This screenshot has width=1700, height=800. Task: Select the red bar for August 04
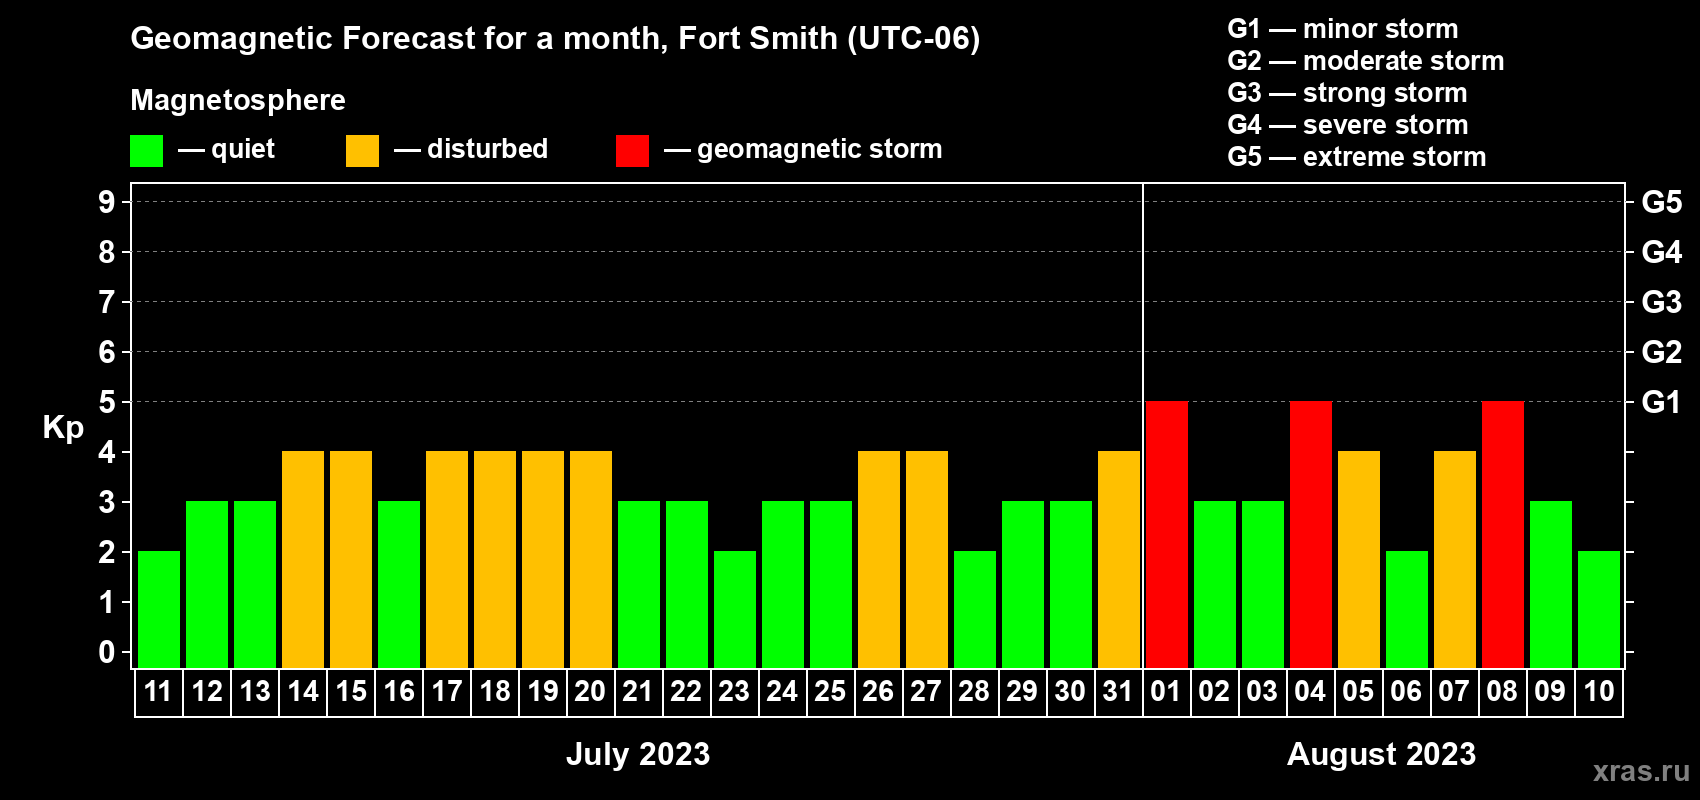click(x=1311, y=535)
